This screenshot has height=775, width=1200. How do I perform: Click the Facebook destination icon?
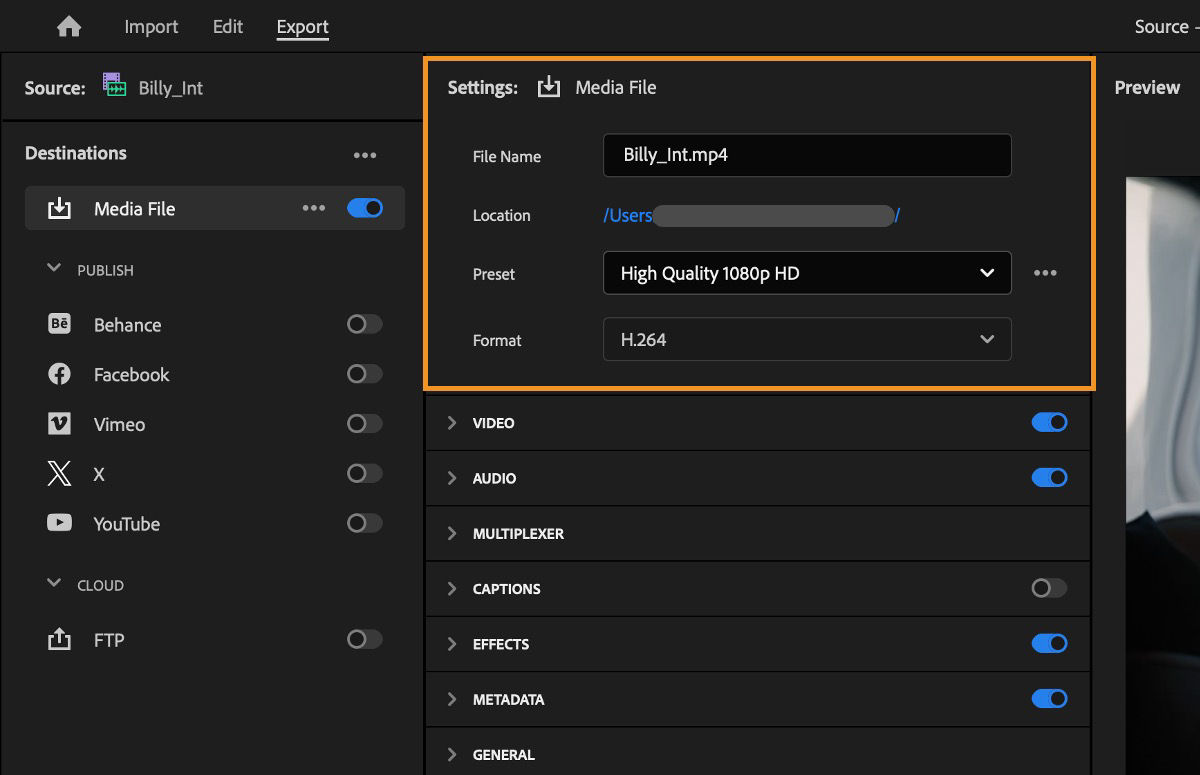coord(60,374)
